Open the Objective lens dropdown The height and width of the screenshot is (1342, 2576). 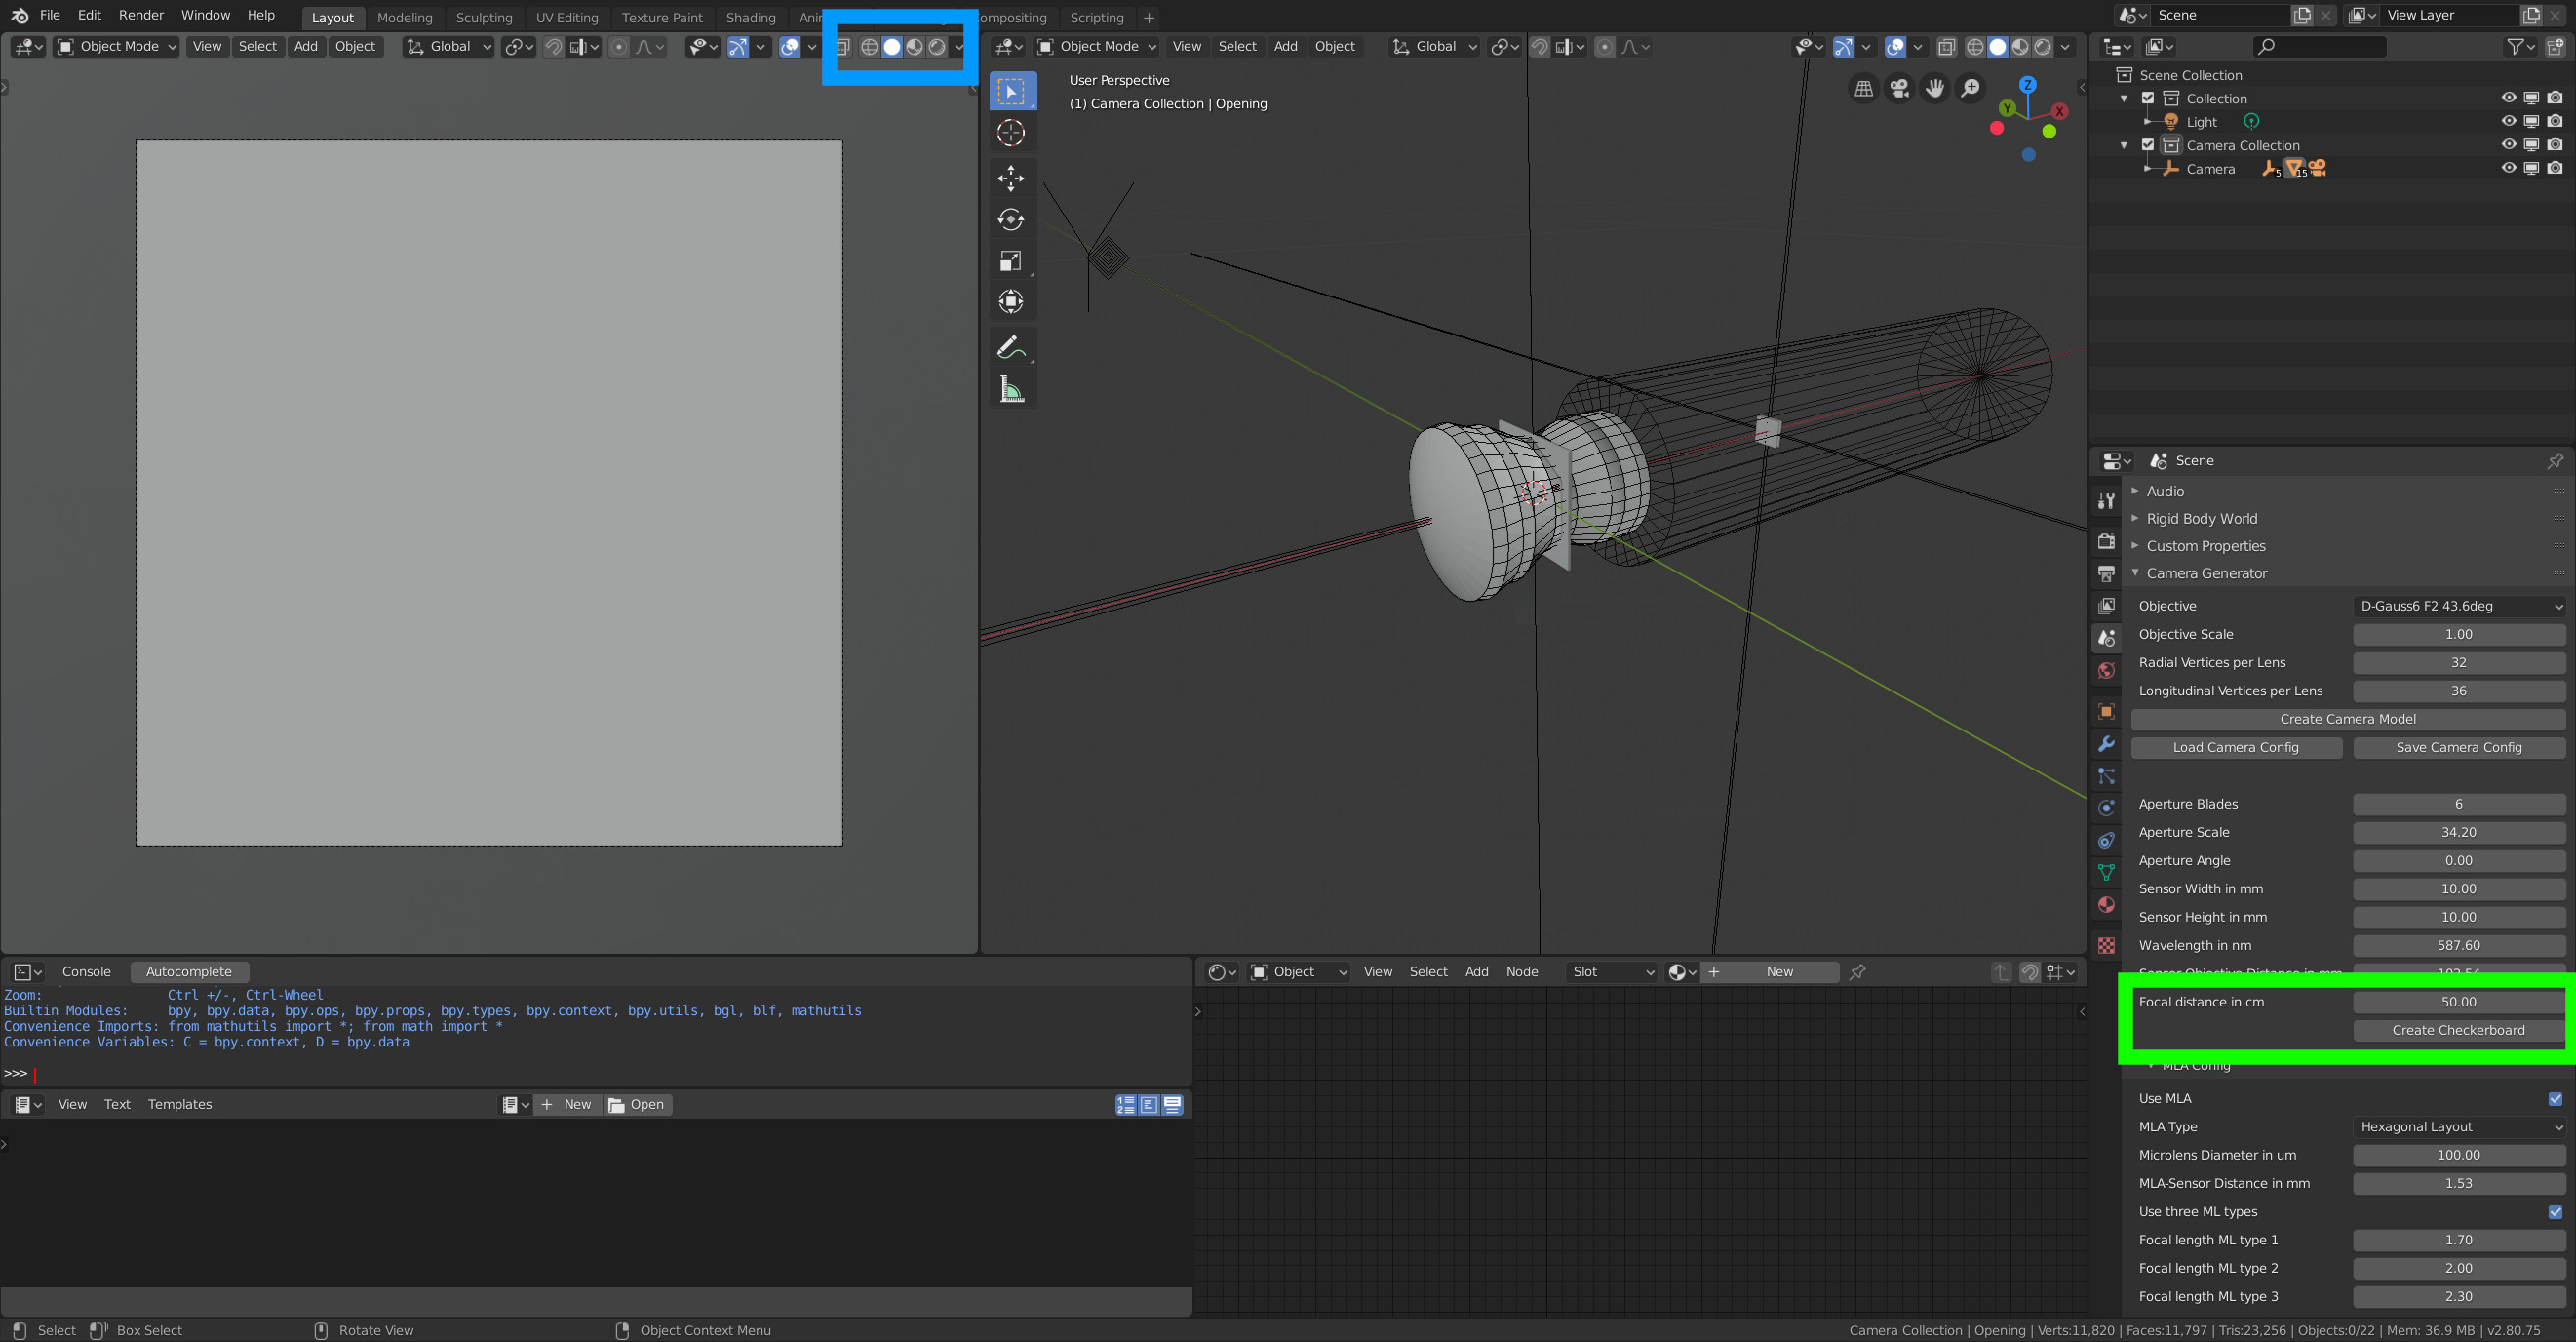pos(2459,606)
